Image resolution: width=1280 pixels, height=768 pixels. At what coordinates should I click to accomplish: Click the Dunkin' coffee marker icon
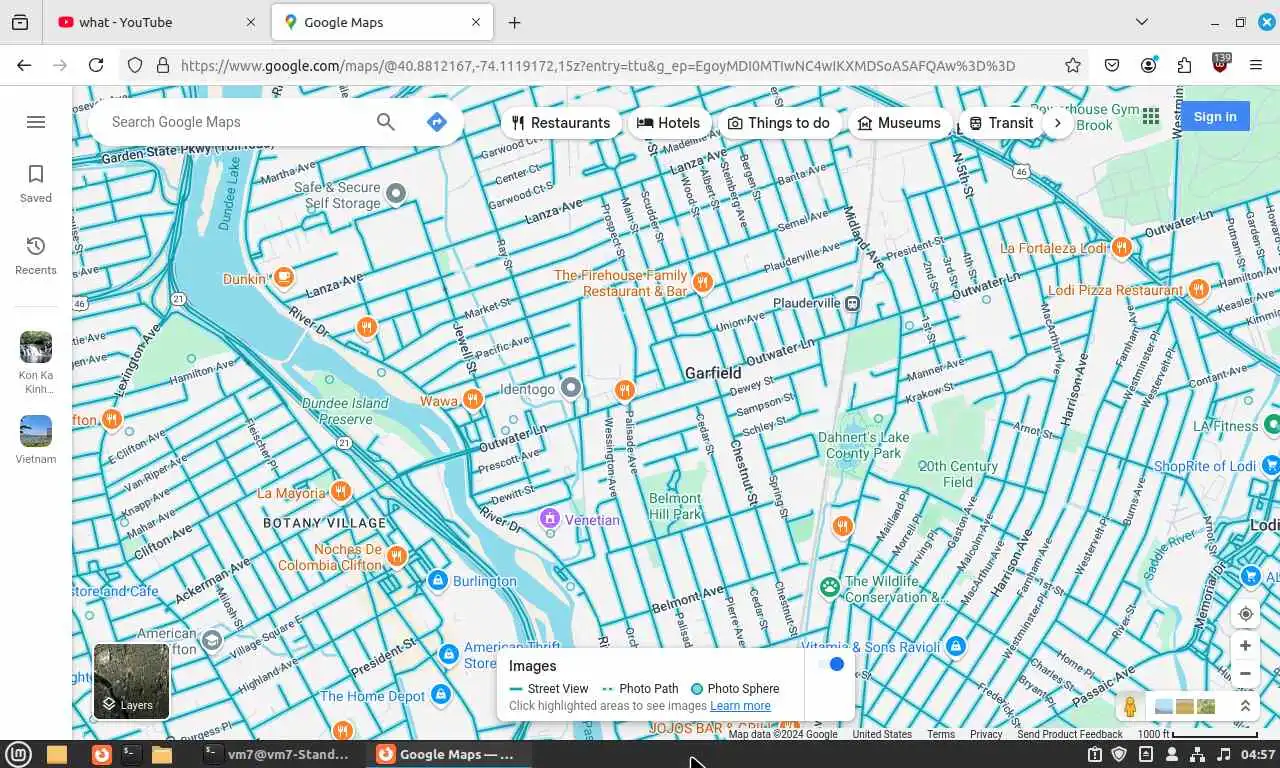[x=284, y=277]
